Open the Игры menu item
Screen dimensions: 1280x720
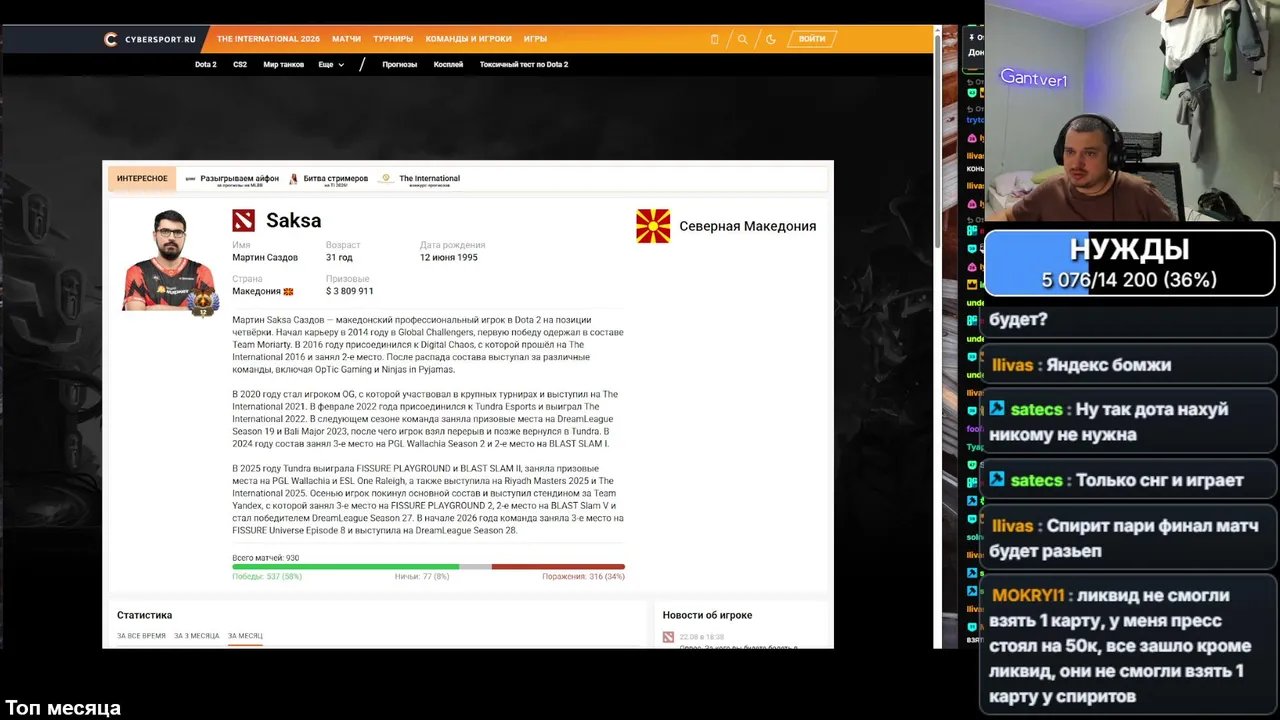point(535,39)
